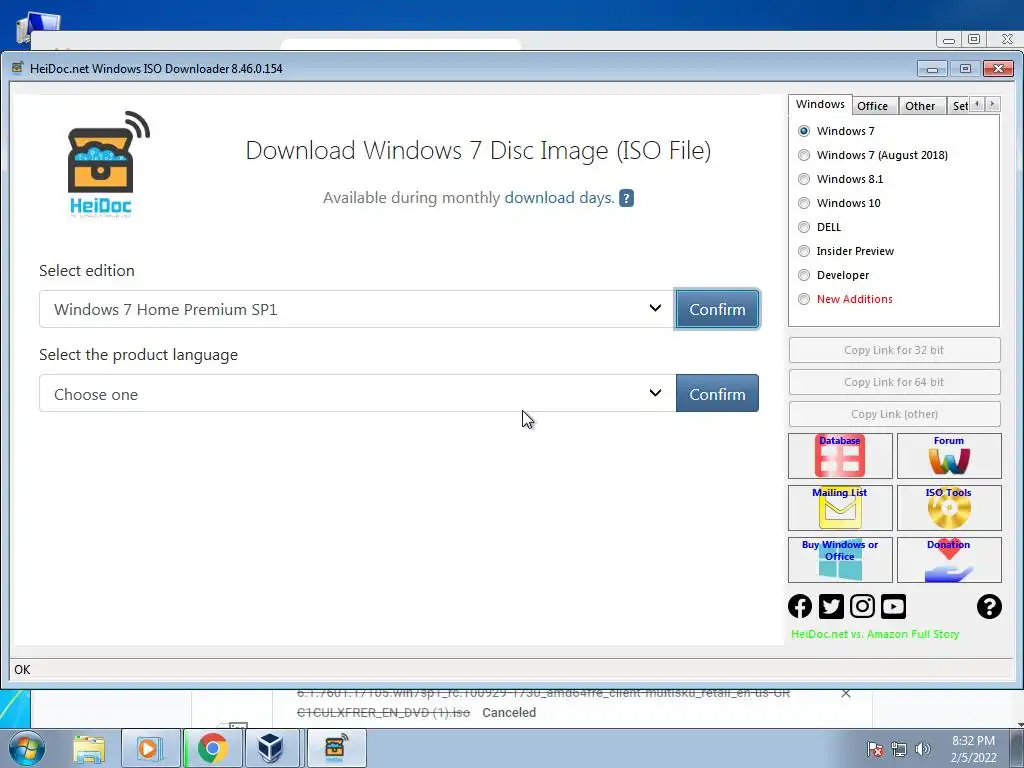This screenshot has width=1024, height=768.
Task: Expand the product language dropdown
Action: click(357, 393)
